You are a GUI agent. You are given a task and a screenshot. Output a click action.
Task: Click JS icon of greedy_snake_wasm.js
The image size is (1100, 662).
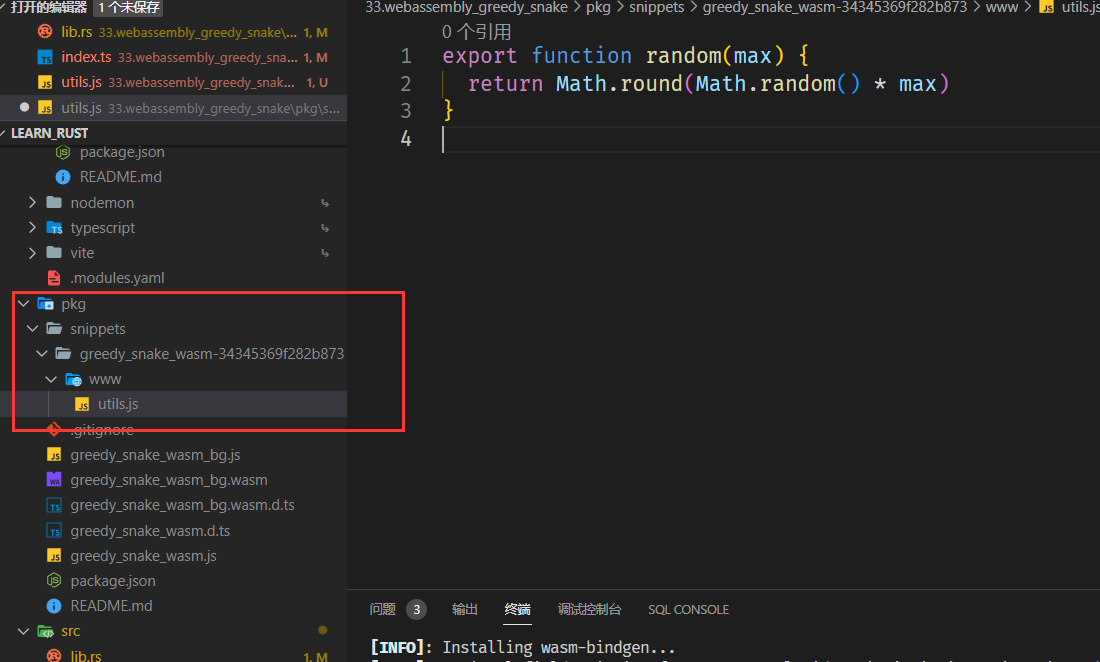(54, 556)
